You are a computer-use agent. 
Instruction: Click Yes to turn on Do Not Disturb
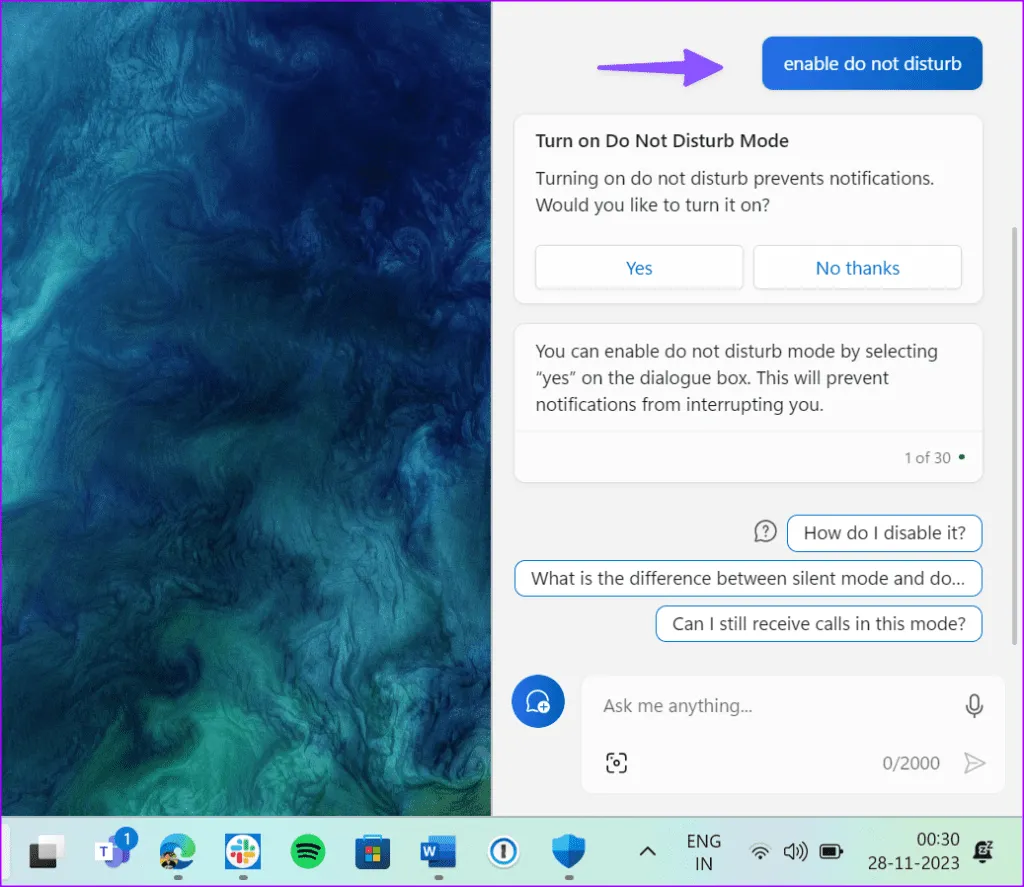[x=638, y=268]
